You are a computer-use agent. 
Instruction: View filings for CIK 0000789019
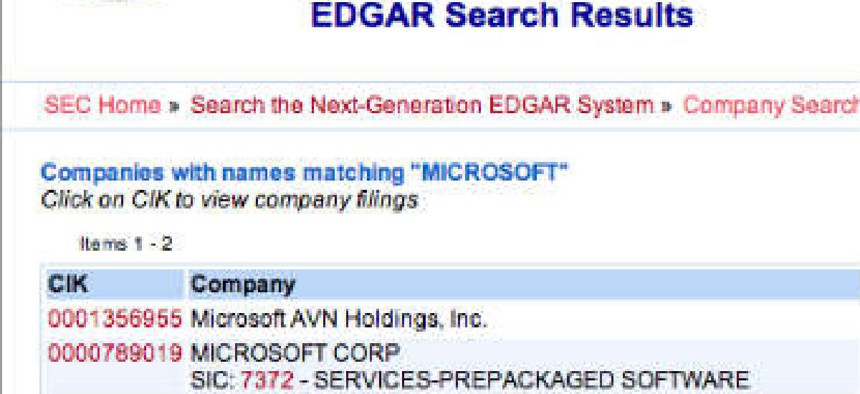(x=115, y=353)
